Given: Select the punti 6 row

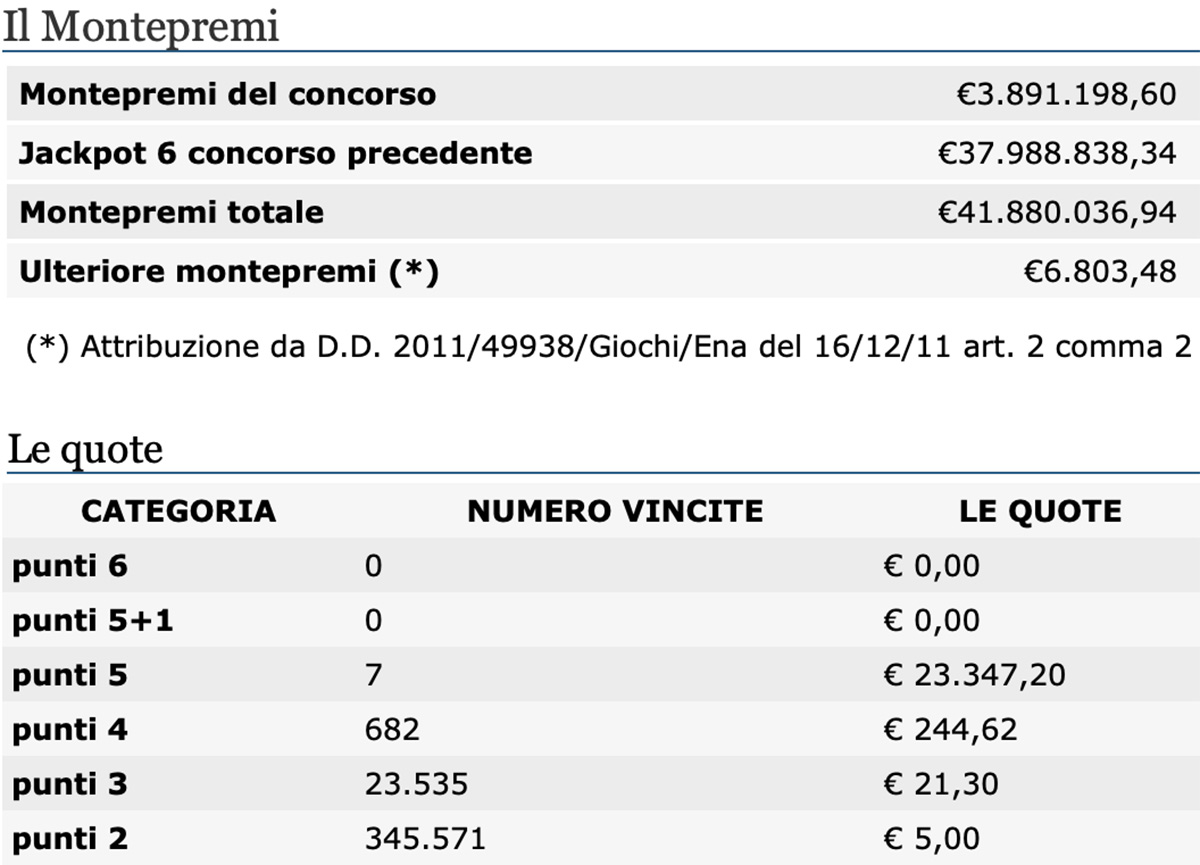Looking at the screenshot, I should click(600, 567).
